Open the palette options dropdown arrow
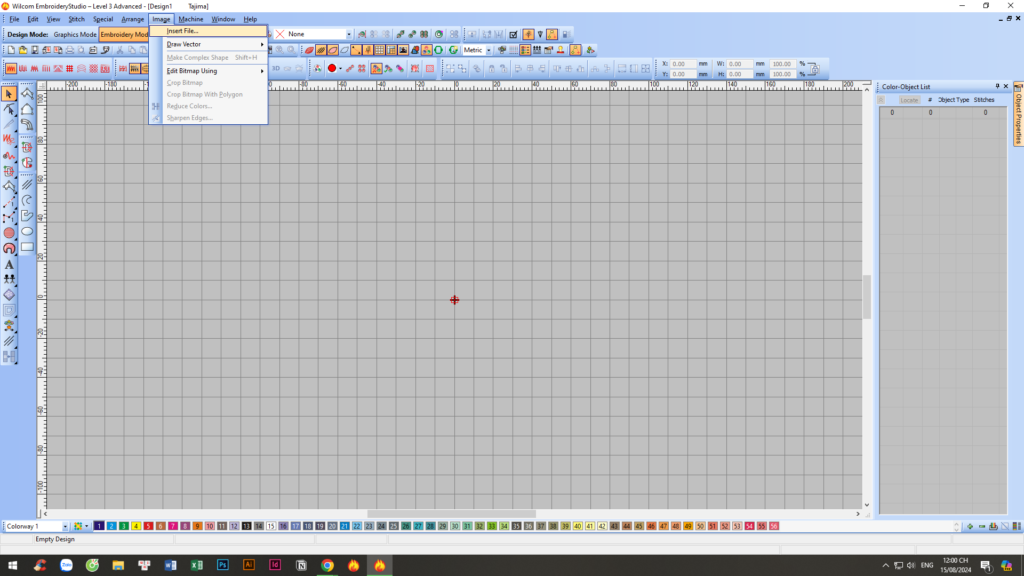This screenshot has width=1024, height=576. (86, 526)
